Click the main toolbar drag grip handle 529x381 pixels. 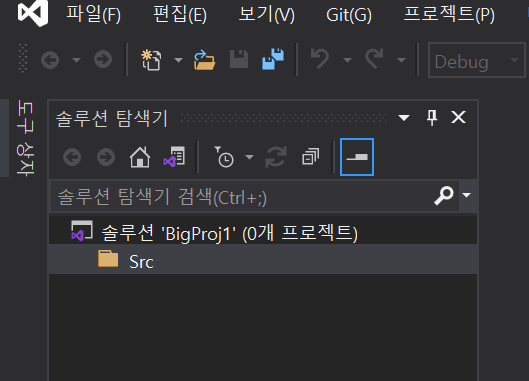point(23,58)
